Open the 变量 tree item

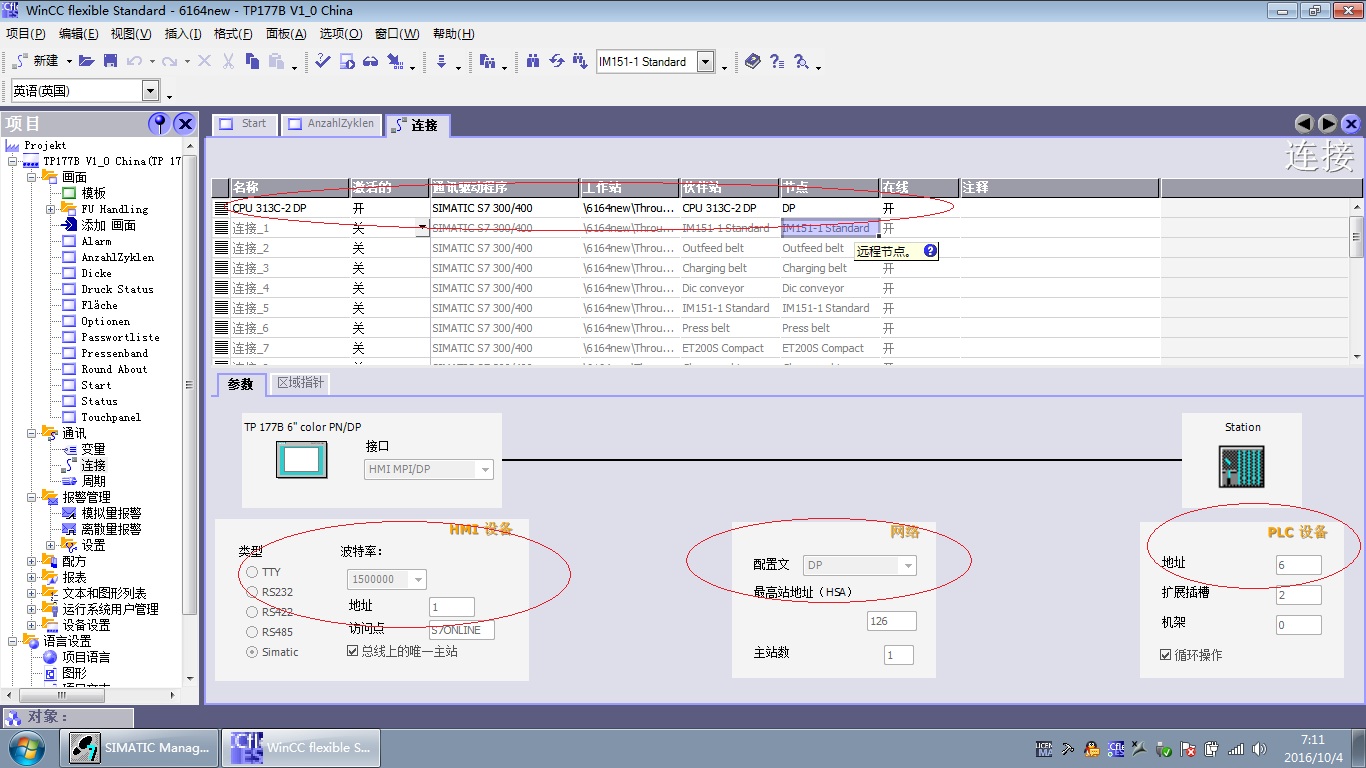click(x=93, y=449)
